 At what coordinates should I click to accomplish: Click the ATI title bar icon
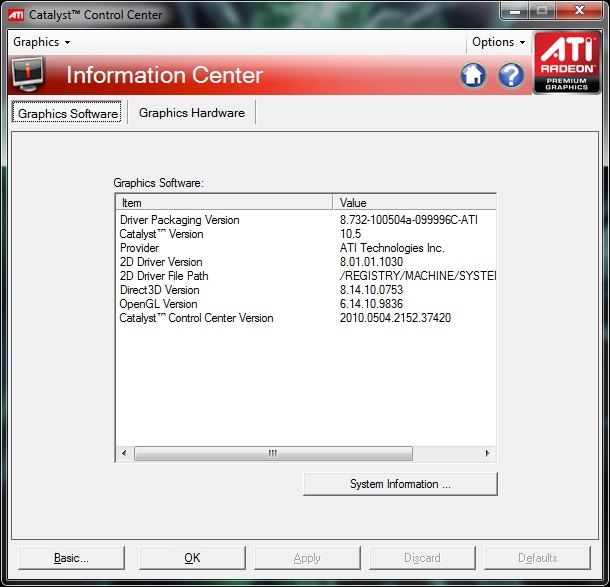point(17,15)
